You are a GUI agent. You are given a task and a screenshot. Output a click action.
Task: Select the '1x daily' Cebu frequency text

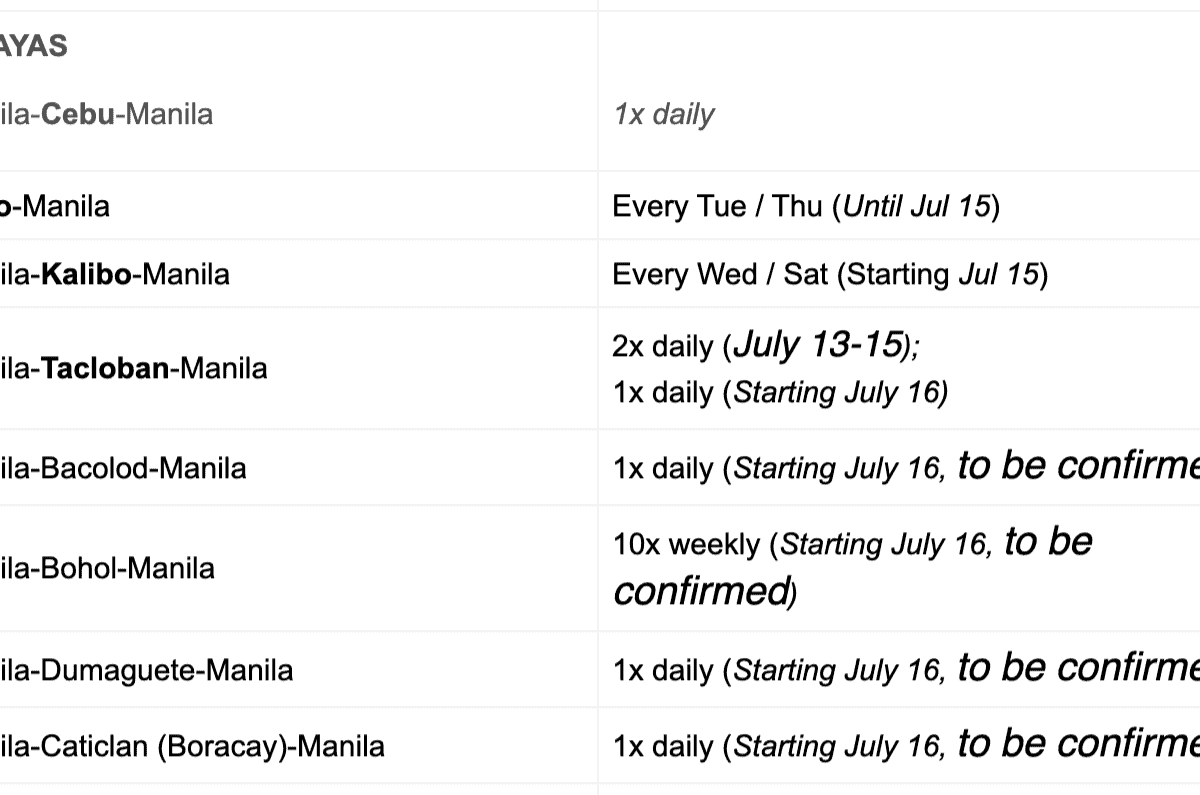point(664,114)
